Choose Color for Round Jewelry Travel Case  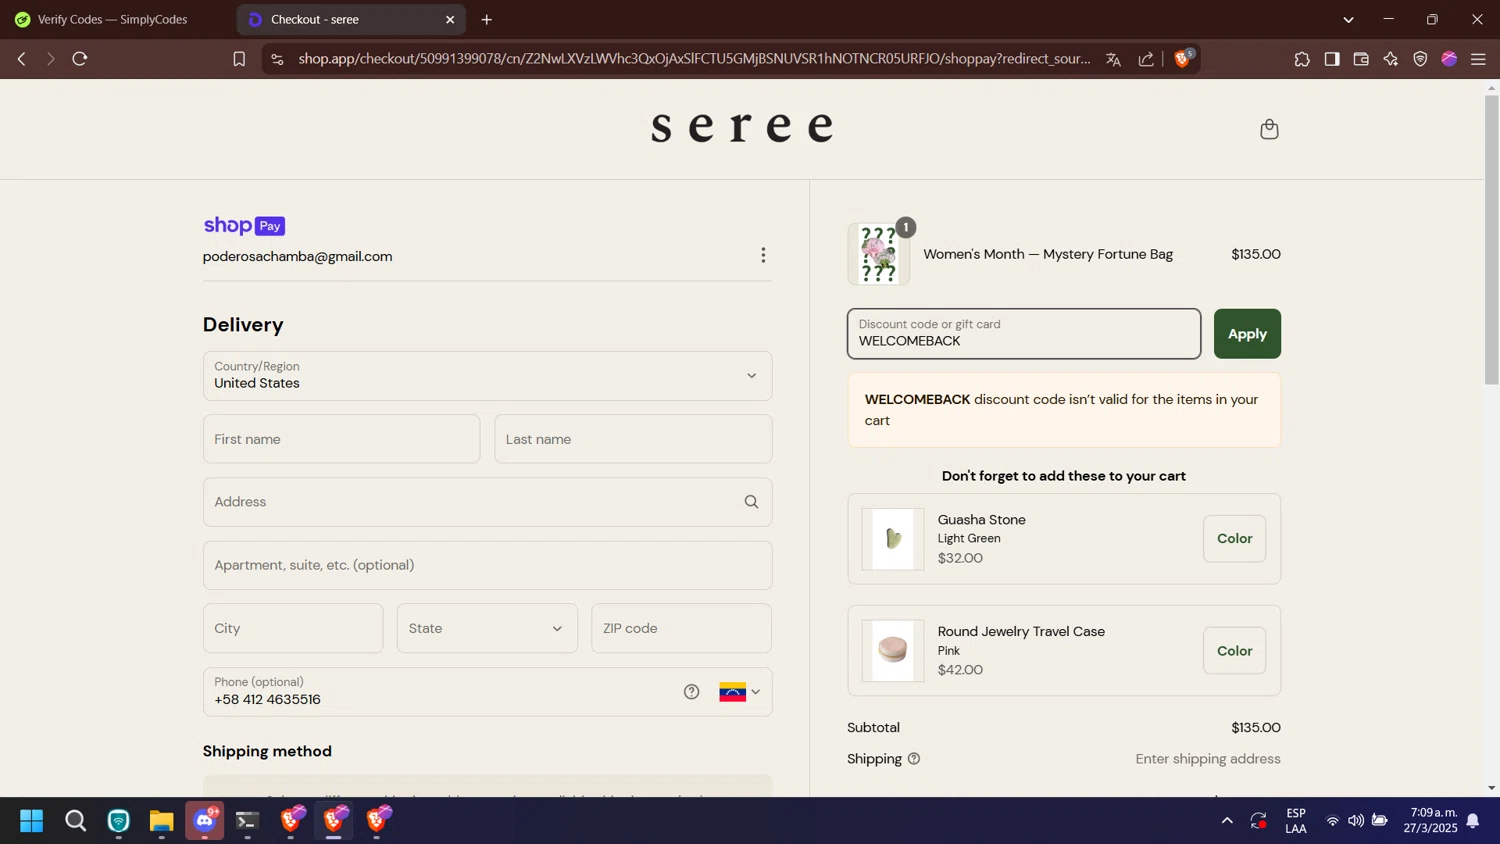pyautogui.click(x=1234, y=651)
